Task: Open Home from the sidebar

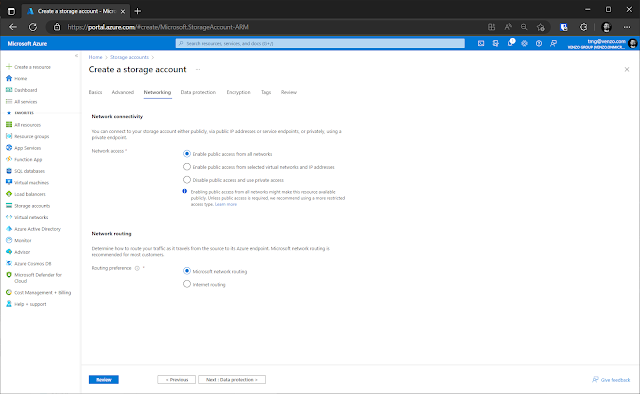Action: [20, 78]
